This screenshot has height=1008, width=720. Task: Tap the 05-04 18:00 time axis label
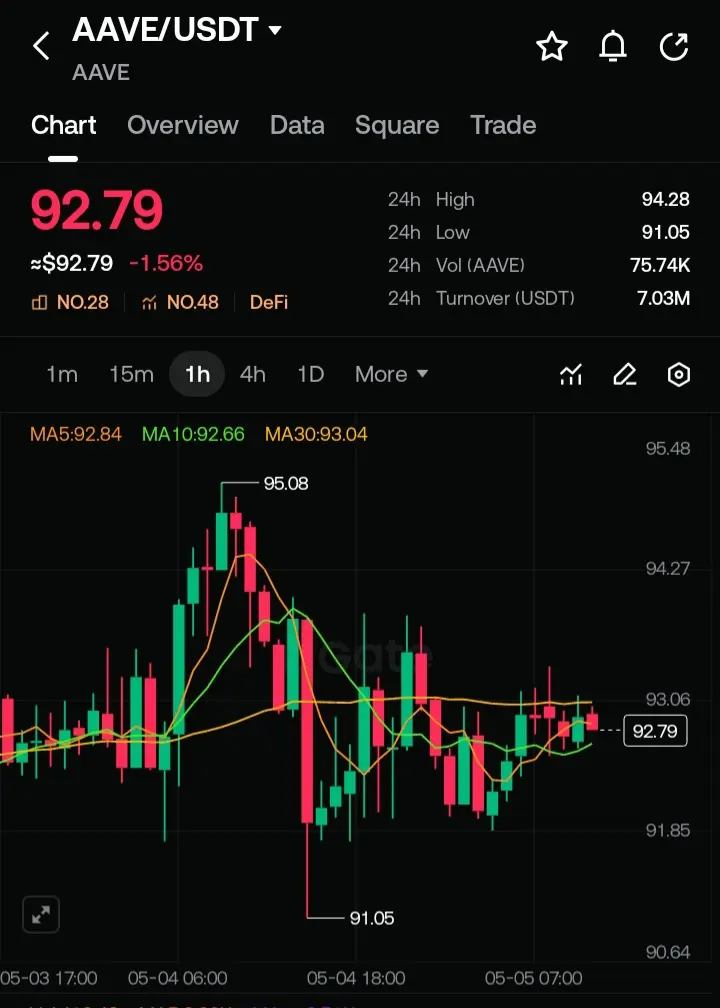tap(356, 978)
